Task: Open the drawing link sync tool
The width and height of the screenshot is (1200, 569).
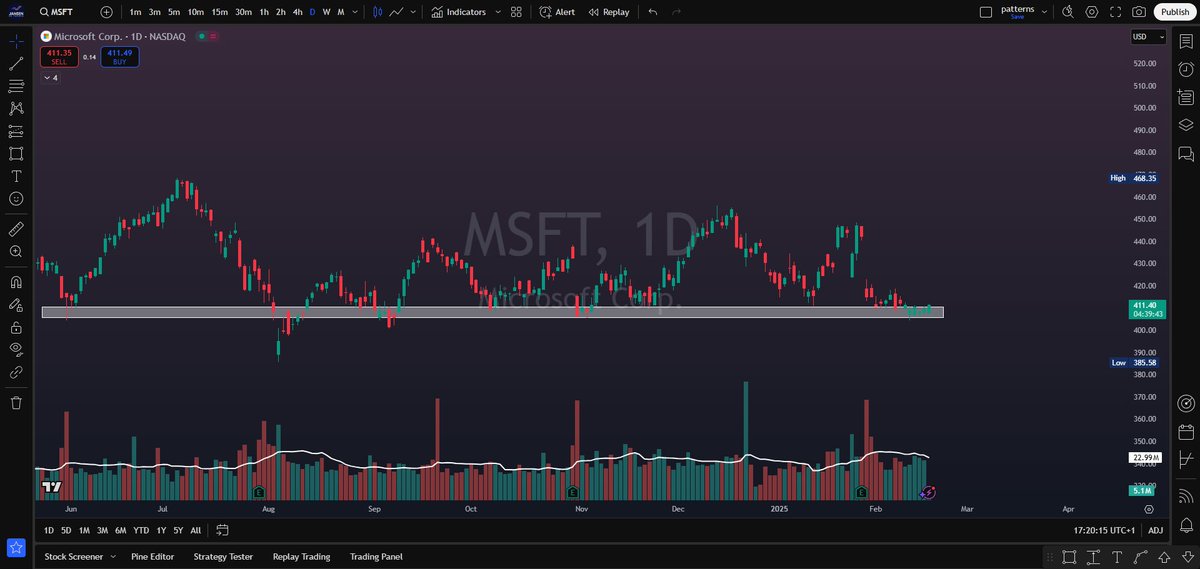Action: pos(16,372)
